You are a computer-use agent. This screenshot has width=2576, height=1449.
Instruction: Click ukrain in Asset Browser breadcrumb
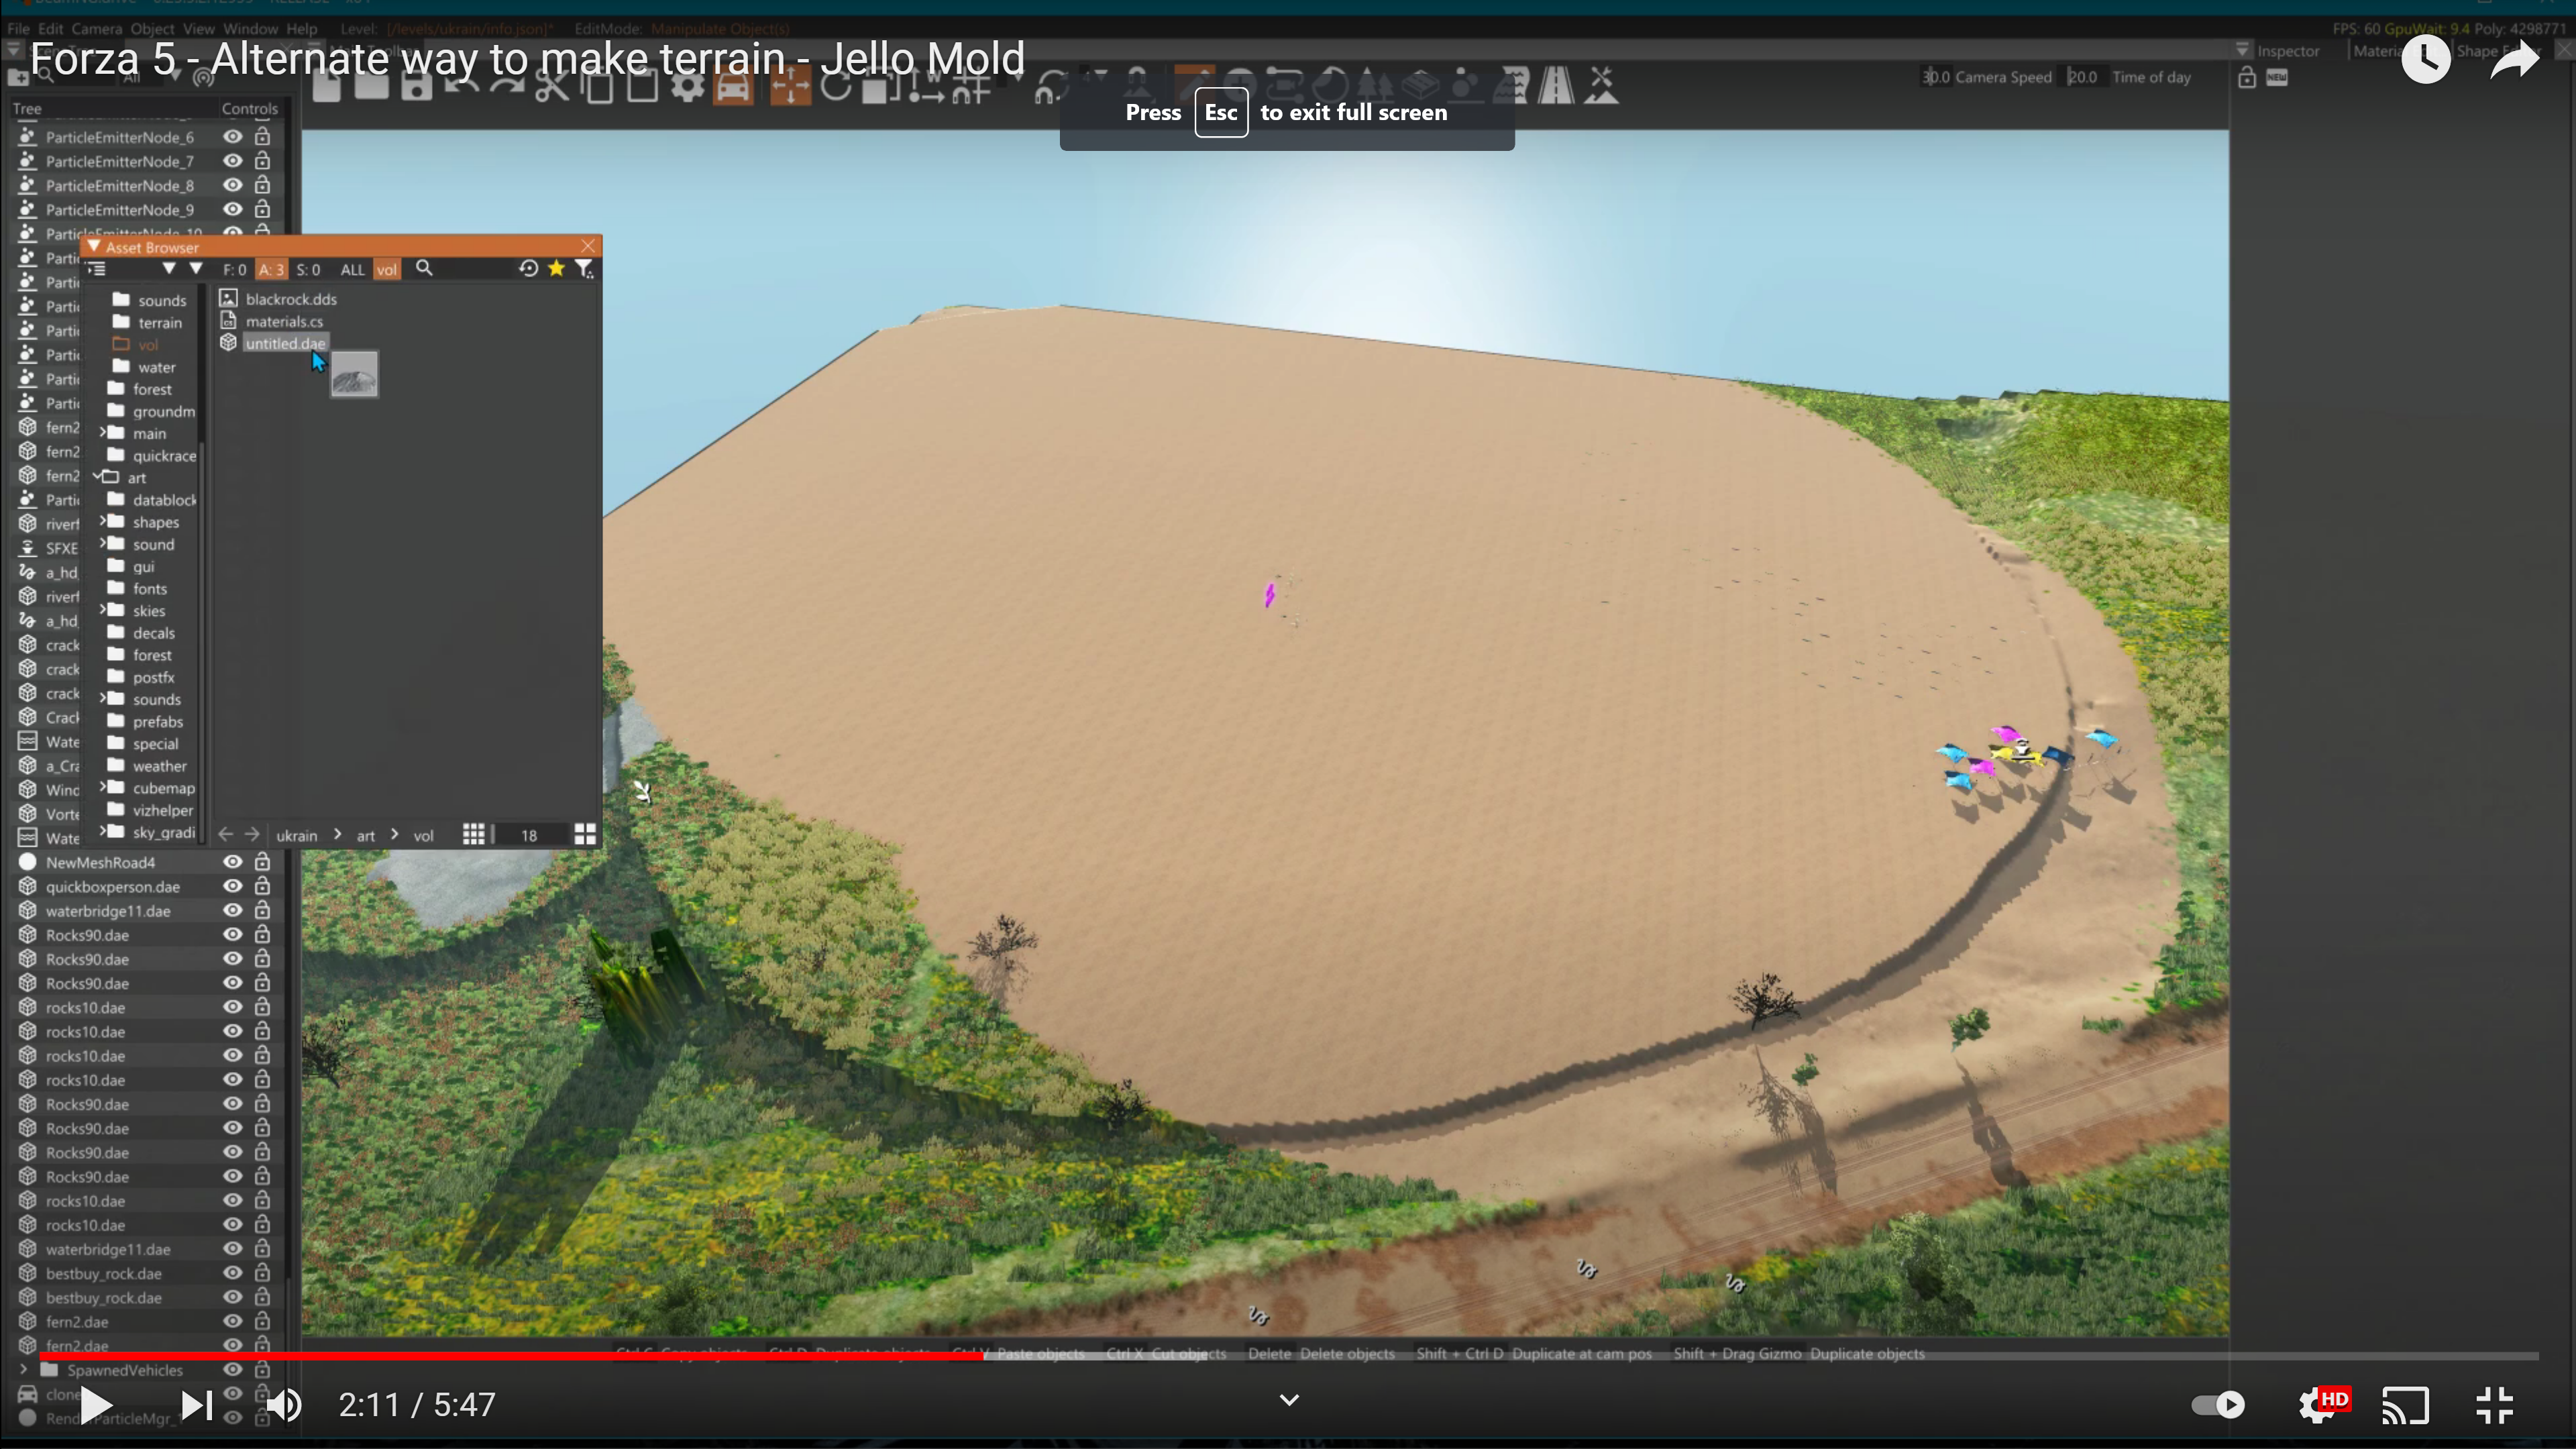click(x=296, y=835)
